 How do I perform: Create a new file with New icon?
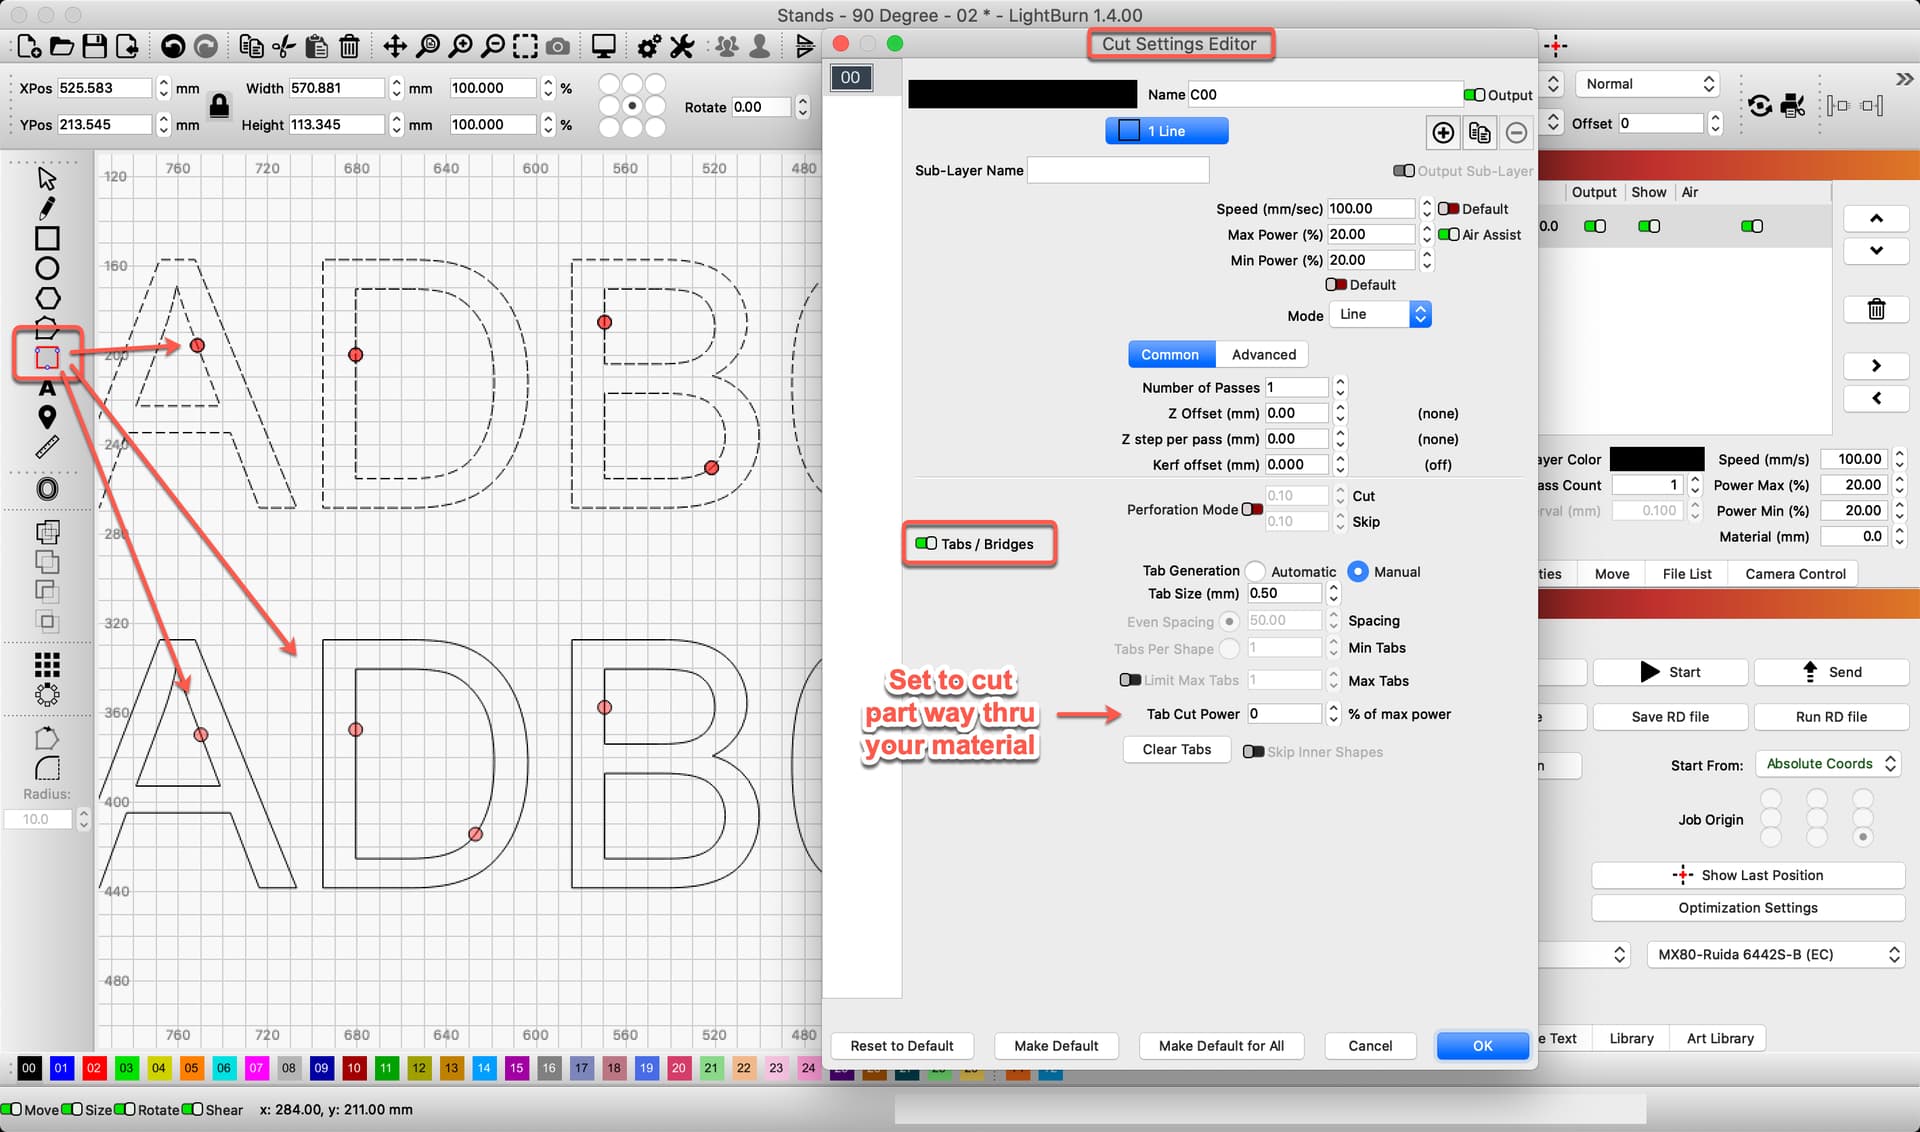click(29, 46)
